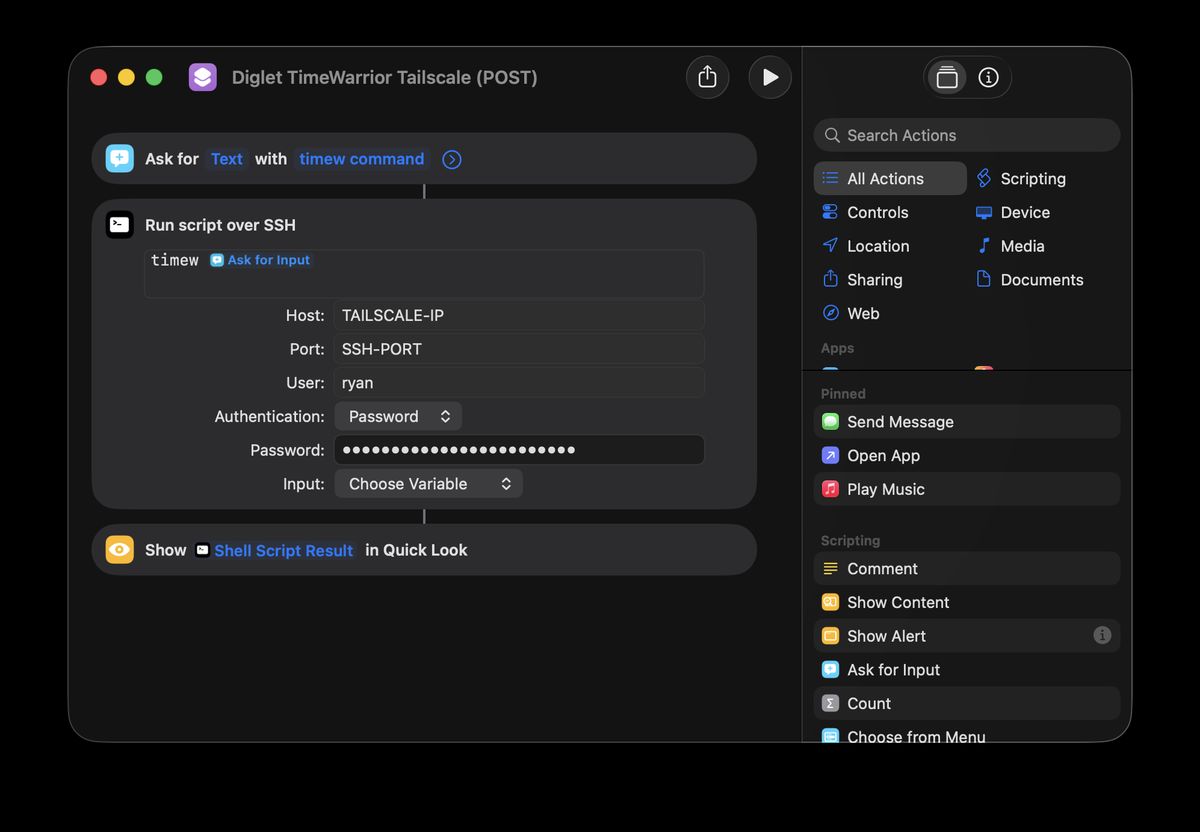
Task: Switch to the action library panel view
Action: [x=946, y=76]
